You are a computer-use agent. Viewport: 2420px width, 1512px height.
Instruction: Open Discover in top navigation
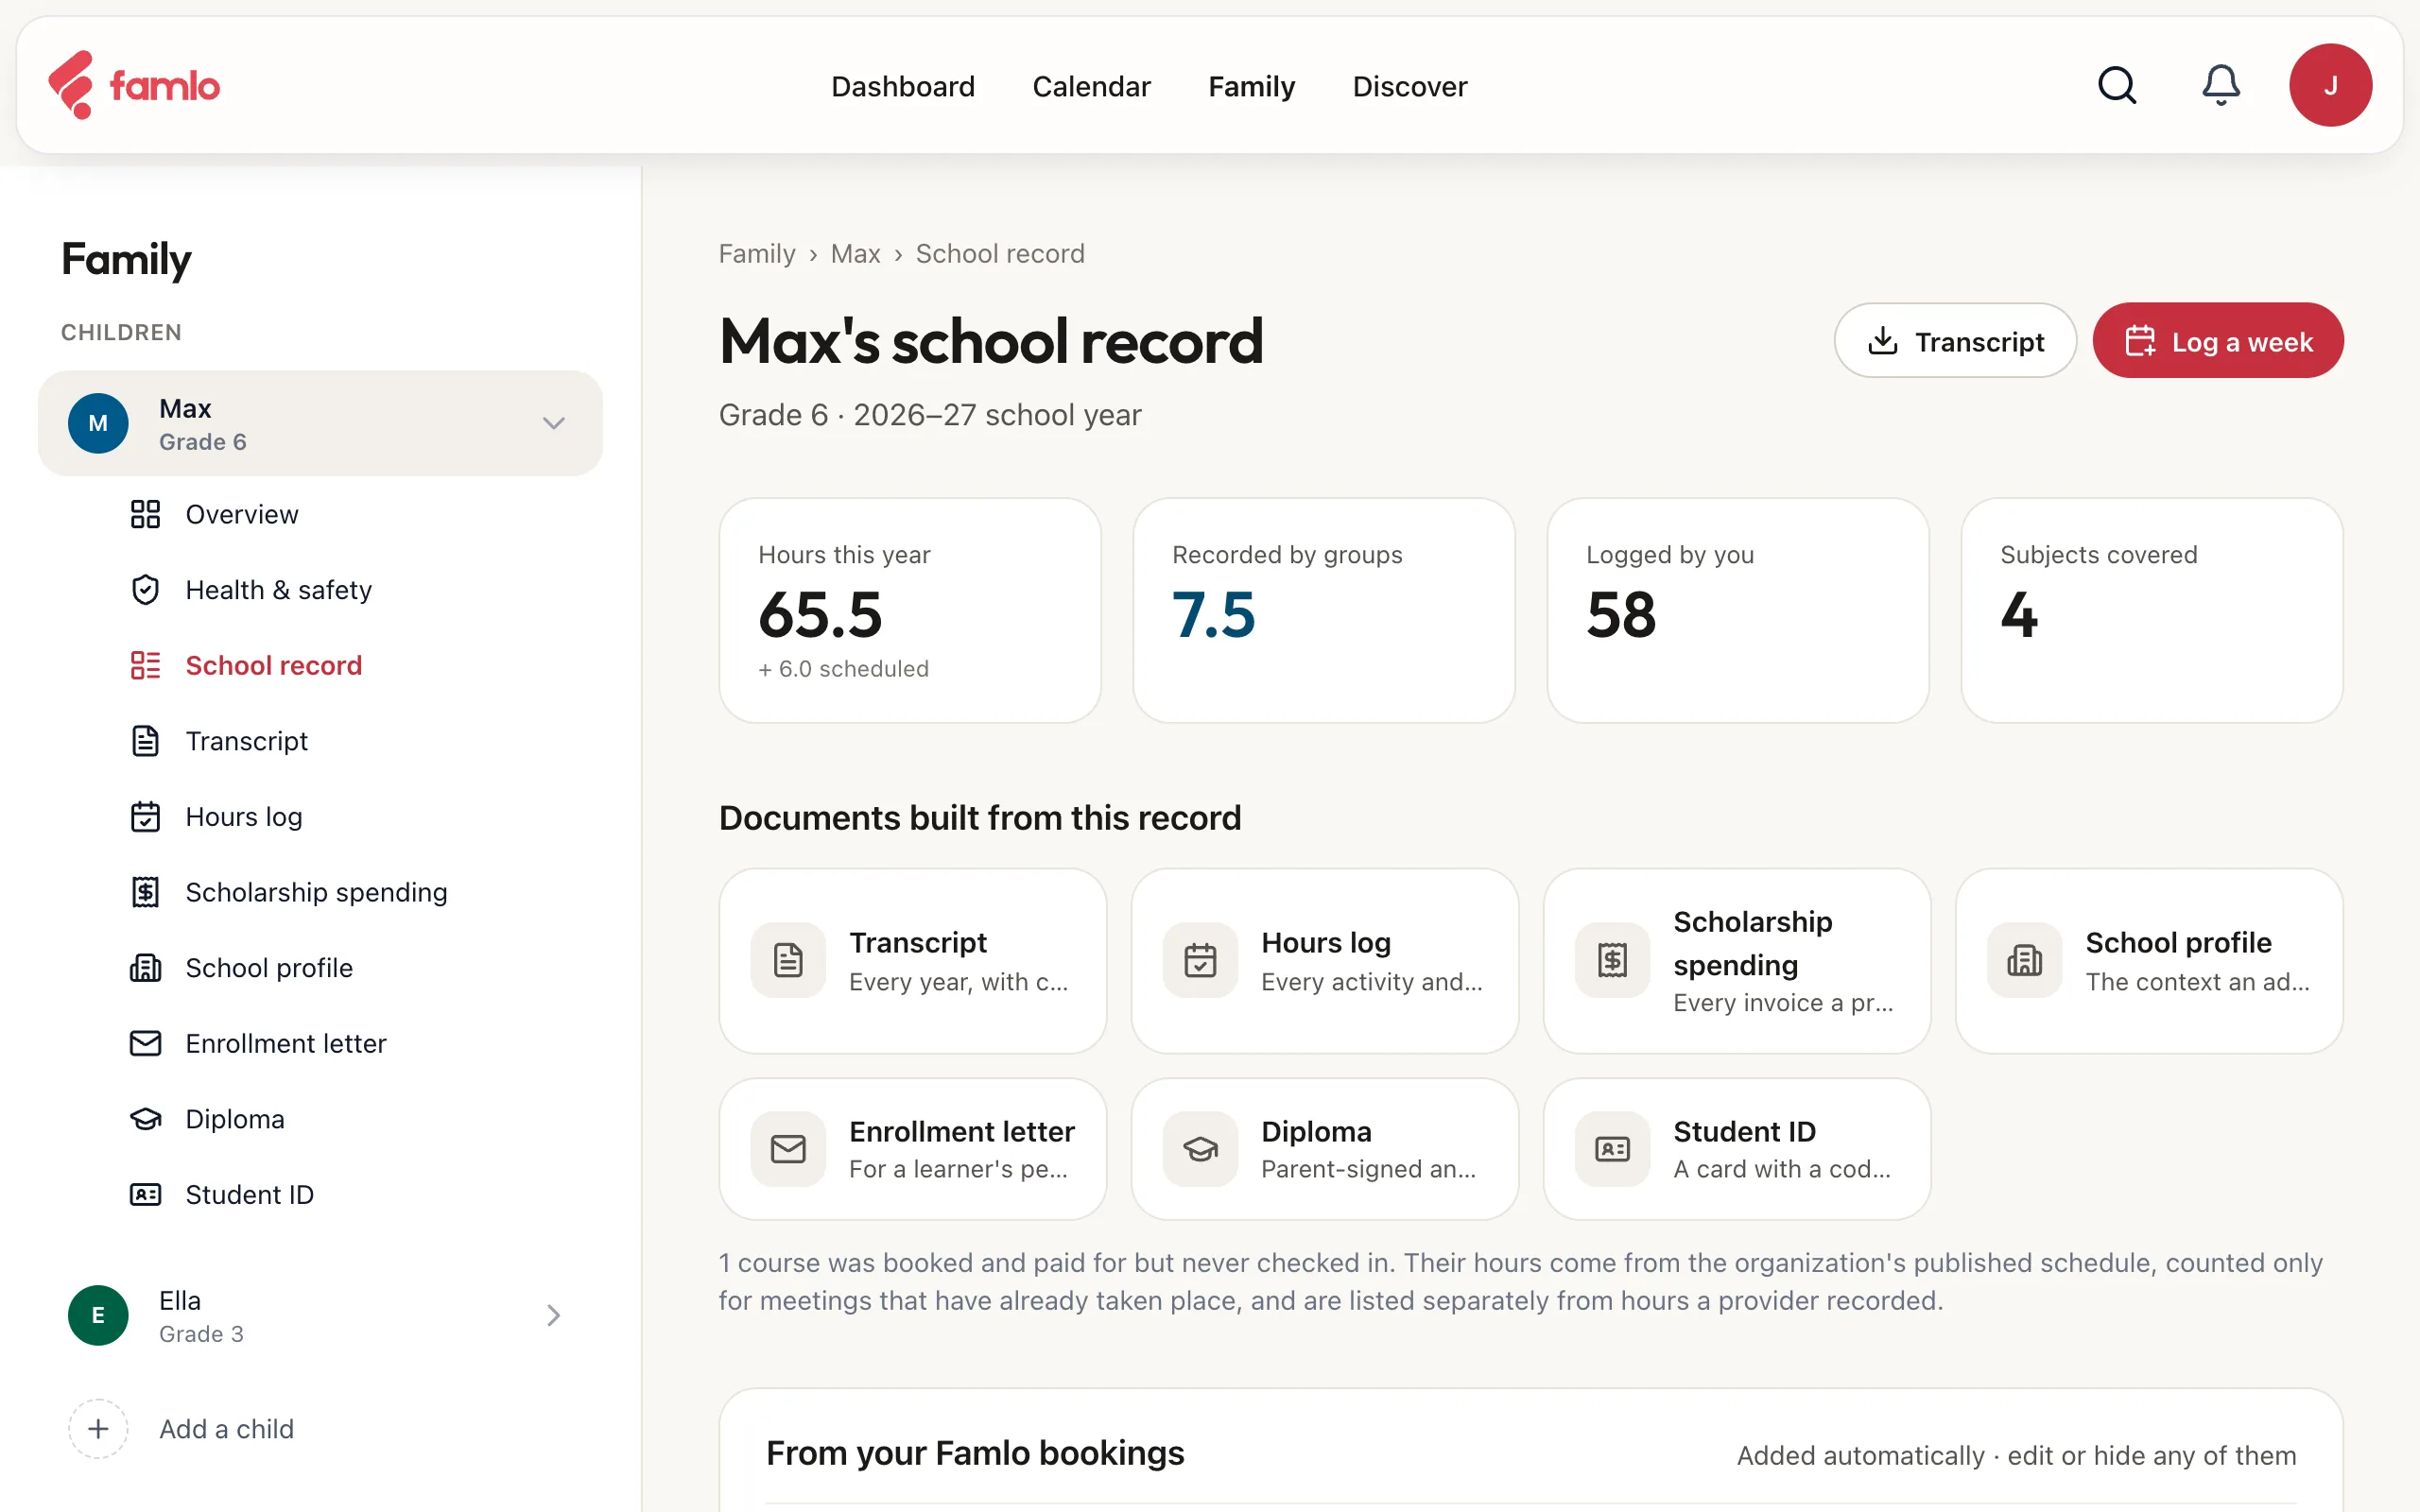coord(1409,86)
